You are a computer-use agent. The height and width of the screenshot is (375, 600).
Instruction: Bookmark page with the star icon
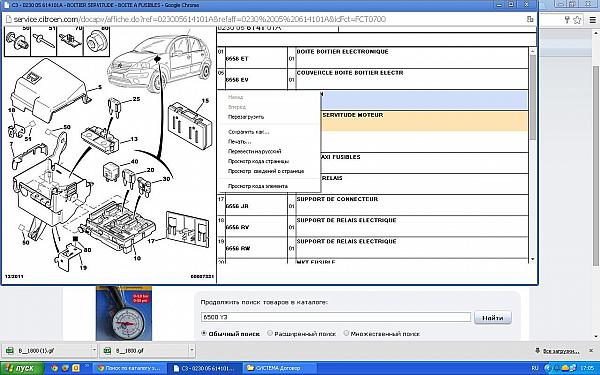[577, 20]
